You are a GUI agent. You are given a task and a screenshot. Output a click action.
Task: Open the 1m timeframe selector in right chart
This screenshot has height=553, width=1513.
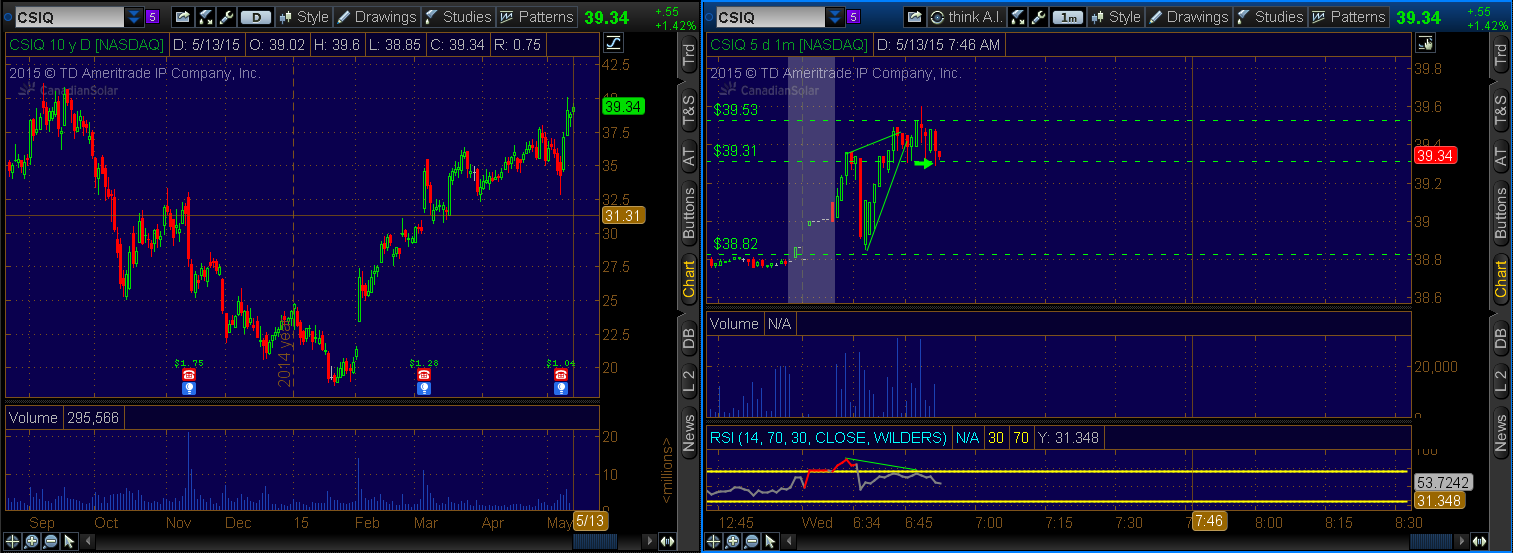pos(1070,17)
